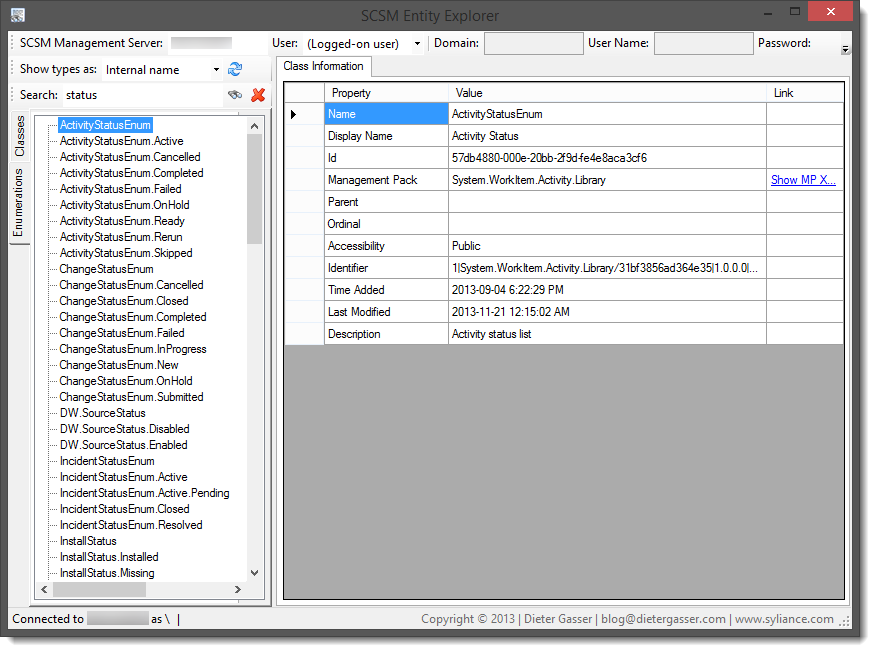Click the System.WorkItem.Activity.Library value cell
The image size is (875, 652).
tap(607, 180)
